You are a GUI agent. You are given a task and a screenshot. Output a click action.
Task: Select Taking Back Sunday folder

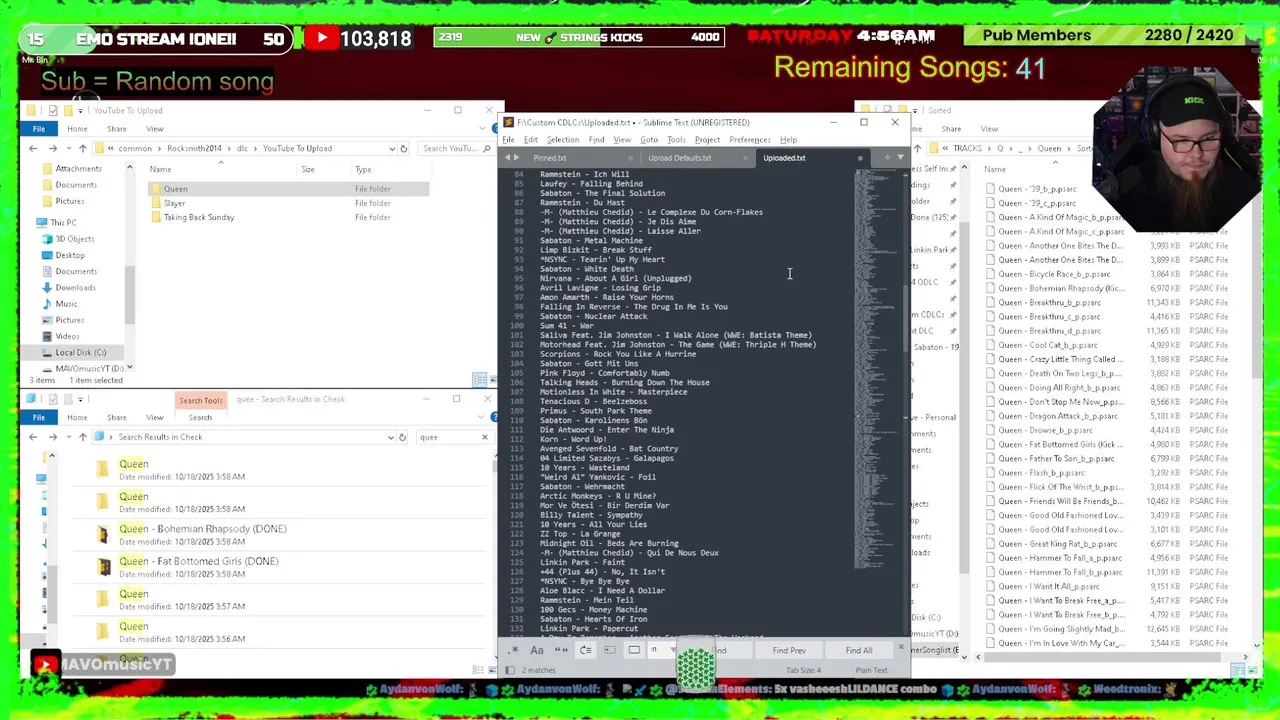tap(198, 217)
